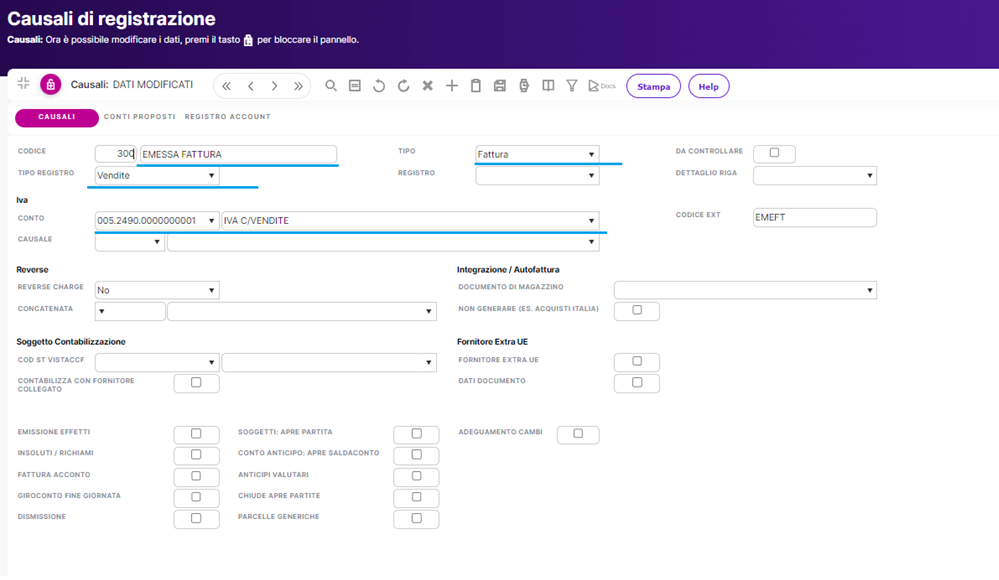This screenshot has height=580, width=999.
Task: Click the Codice Ext field EMEFT
Action: pyautogui.click(x=815, y=217)
